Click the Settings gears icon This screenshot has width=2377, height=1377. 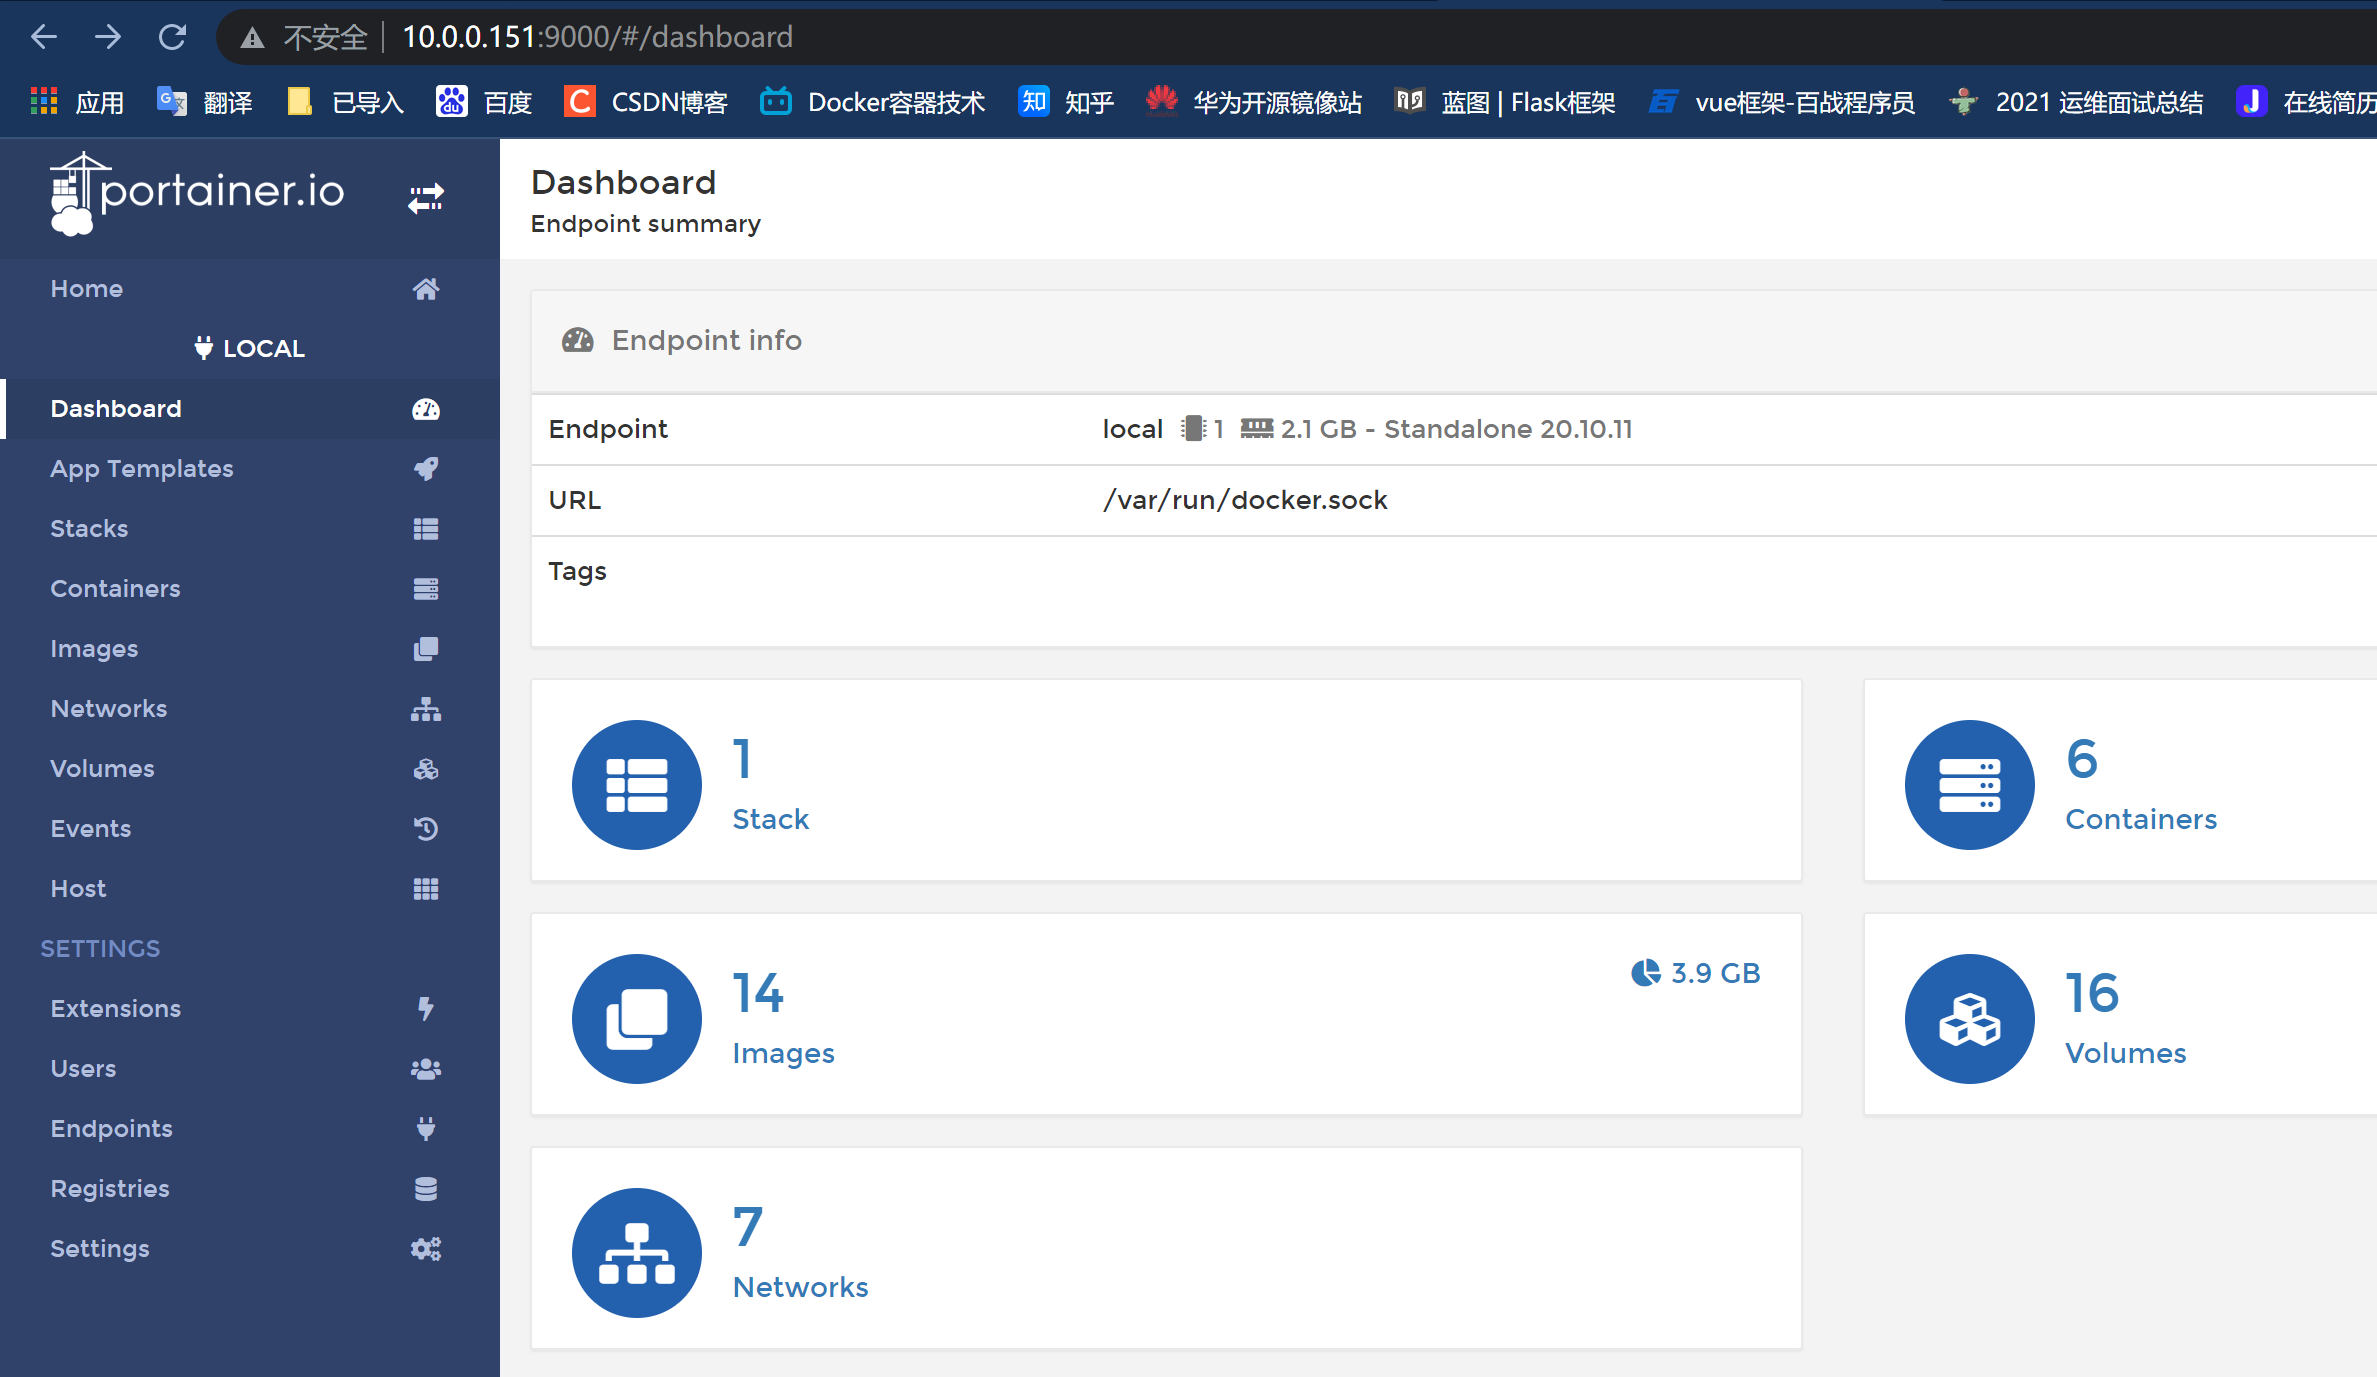click(425, 1249)
